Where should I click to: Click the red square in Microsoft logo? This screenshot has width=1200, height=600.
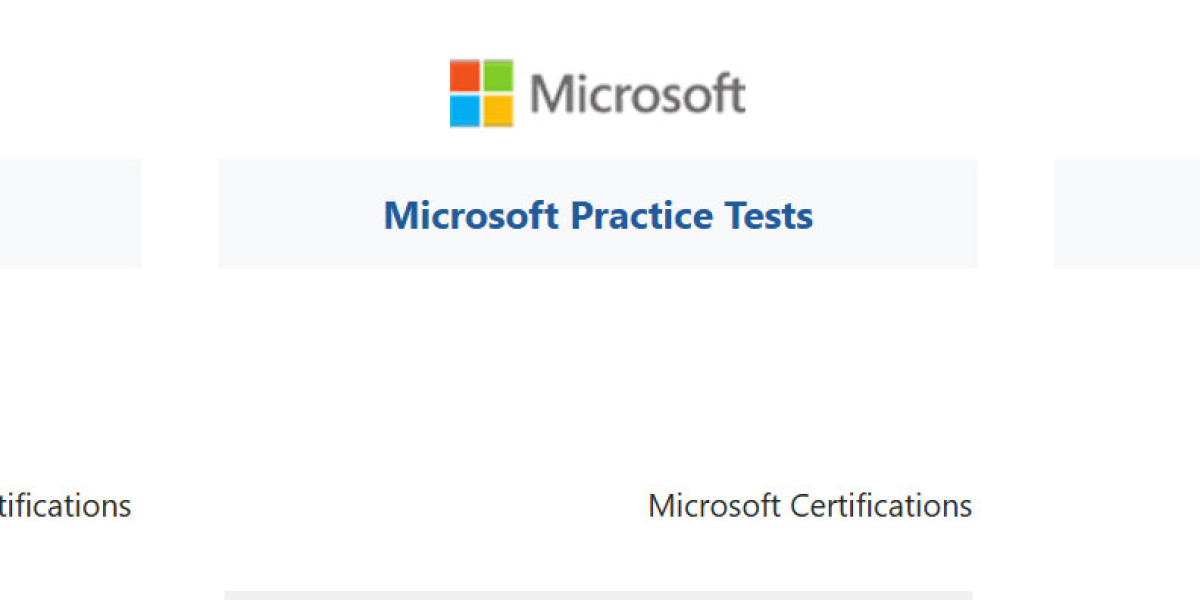point(465,76)
